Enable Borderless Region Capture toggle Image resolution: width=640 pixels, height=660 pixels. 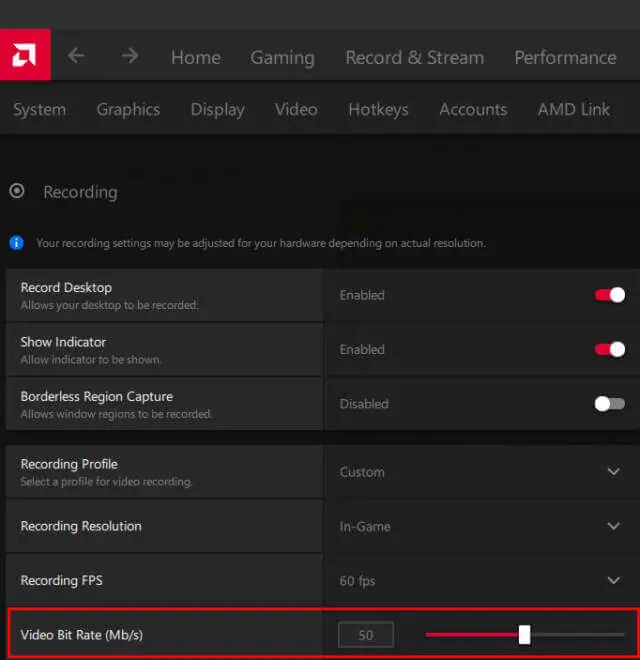[x=609, y=404]
